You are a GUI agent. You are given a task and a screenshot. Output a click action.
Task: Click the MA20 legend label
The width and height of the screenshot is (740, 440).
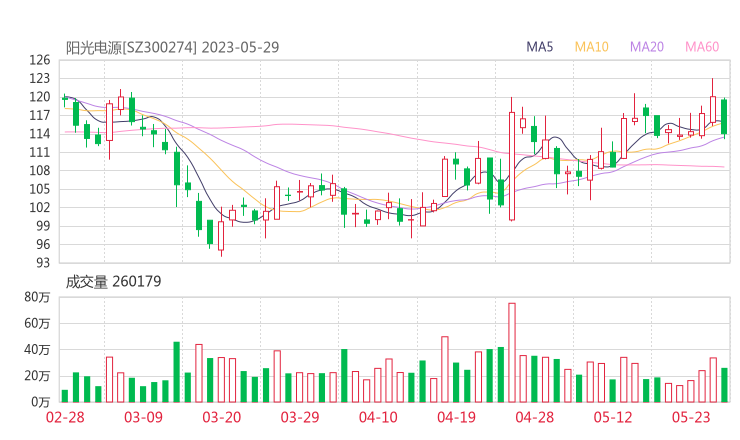647,47
